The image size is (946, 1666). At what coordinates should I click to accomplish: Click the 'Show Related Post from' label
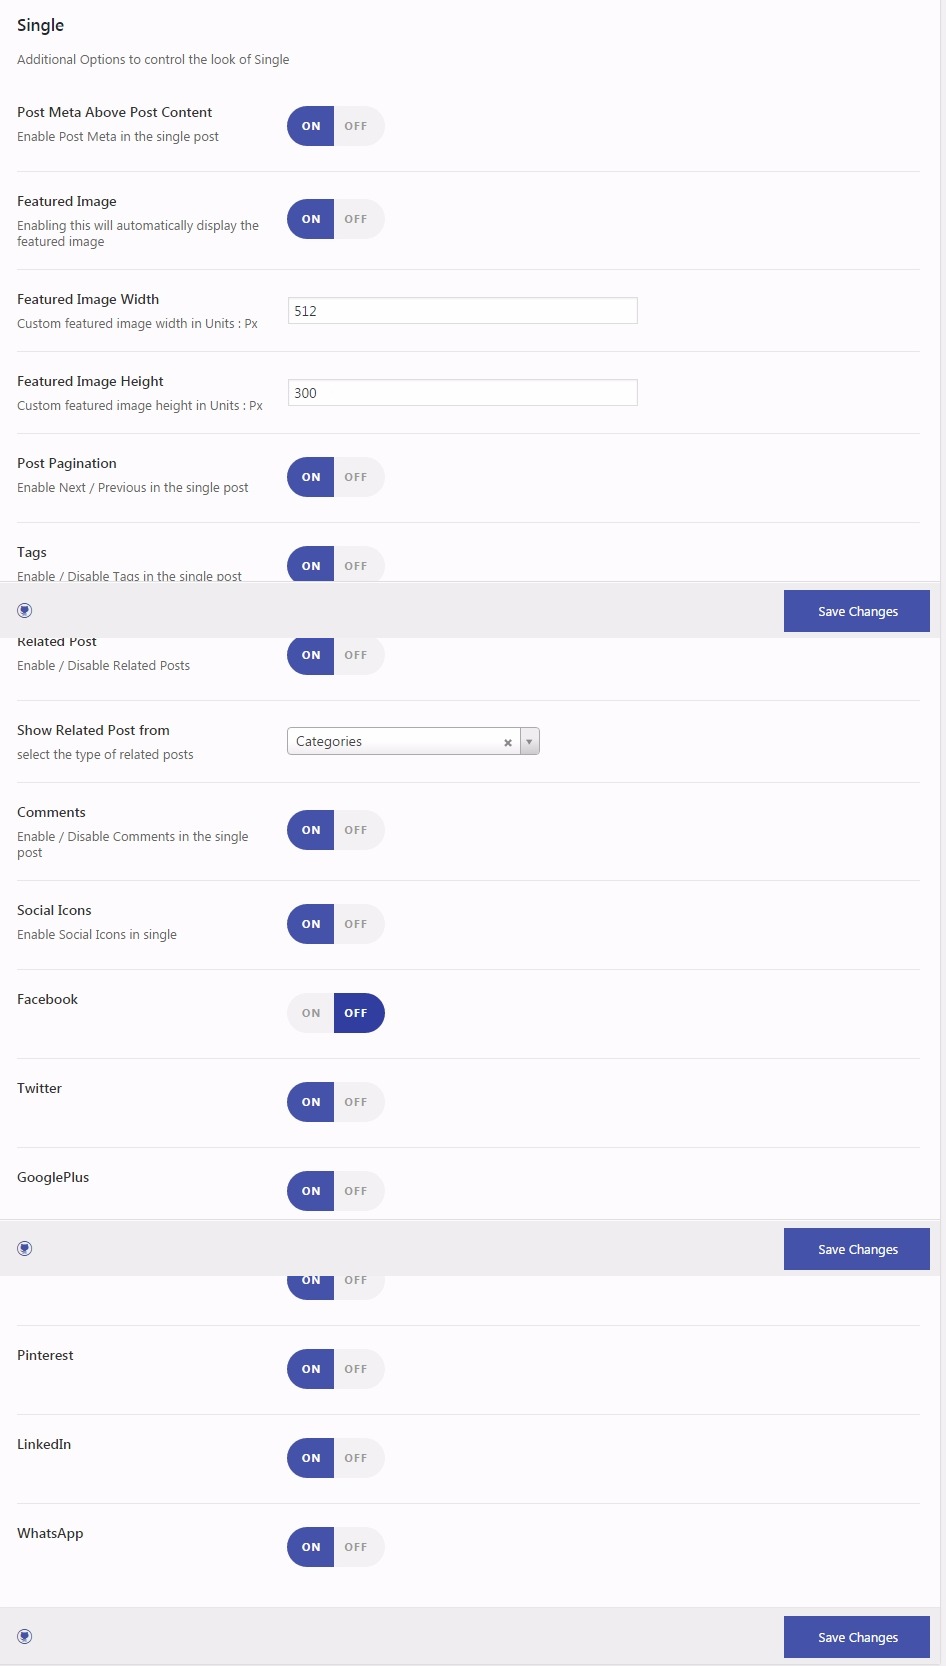pos(93,730)
